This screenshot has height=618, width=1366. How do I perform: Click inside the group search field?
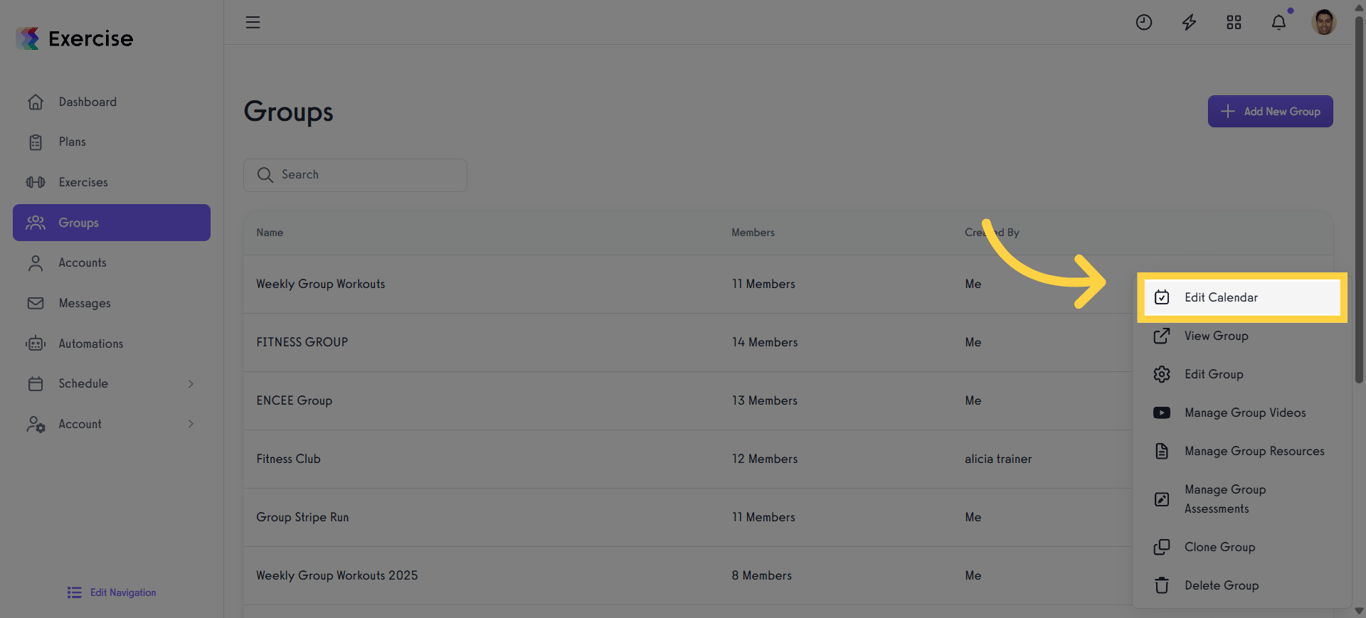(x=355, y=175)
